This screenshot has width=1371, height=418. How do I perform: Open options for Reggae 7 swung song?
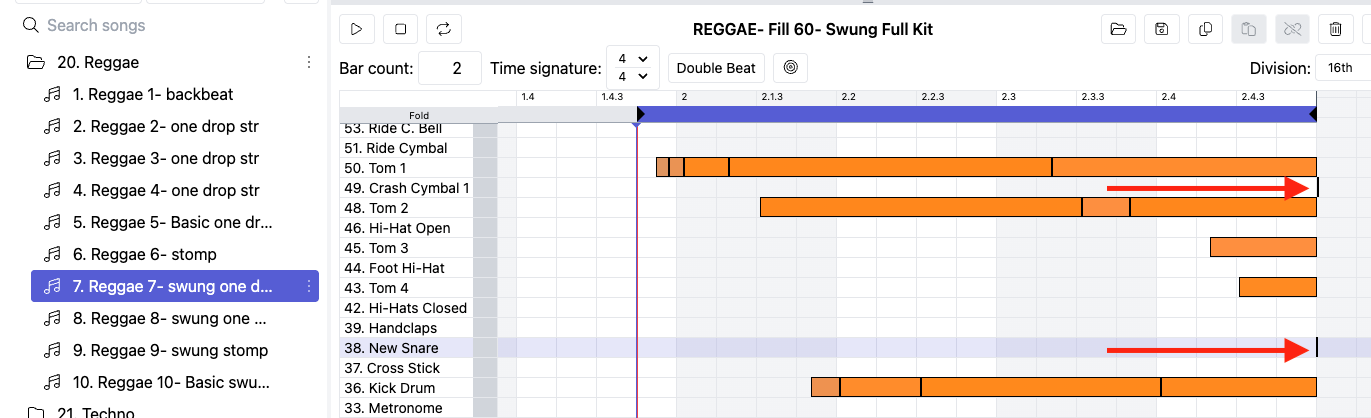pyautogui.click(x=309, y=287)
